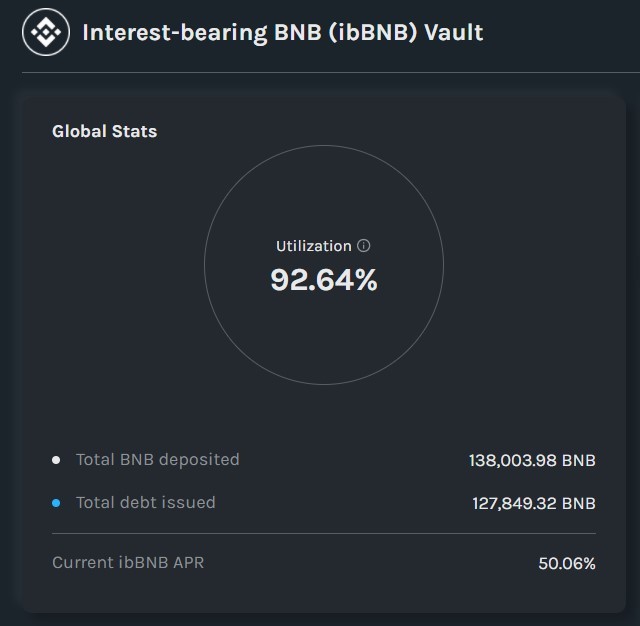The height and width of the screenshot is (626, 640).
Task: Click the Current ibBNB APR label
Action: 128,563
